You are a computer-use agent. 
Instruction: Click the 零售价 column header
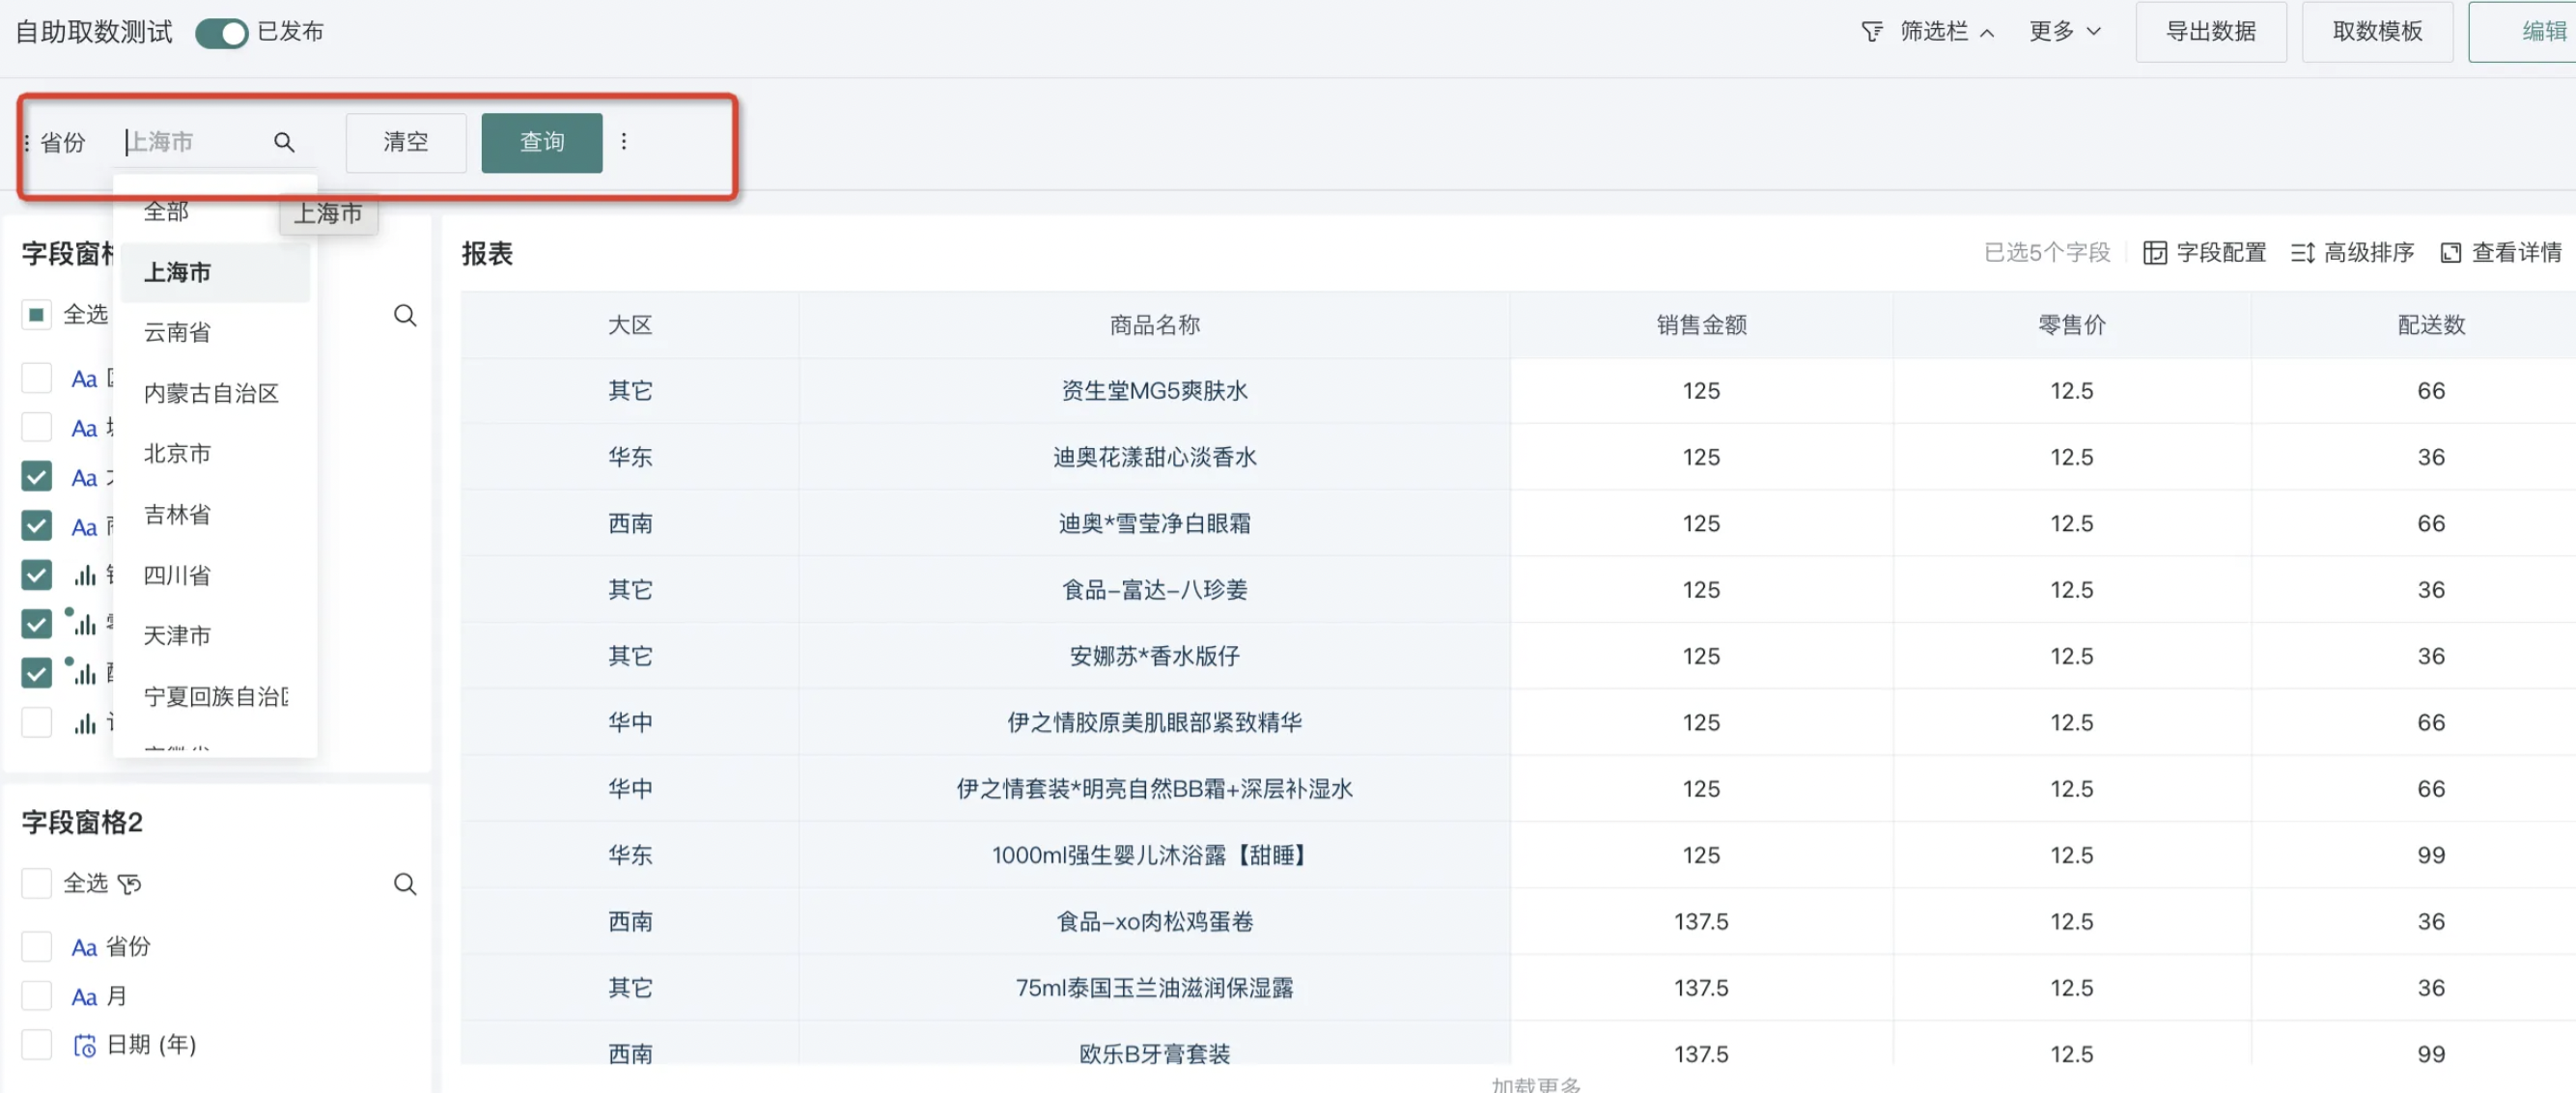tap(2072, 325)
